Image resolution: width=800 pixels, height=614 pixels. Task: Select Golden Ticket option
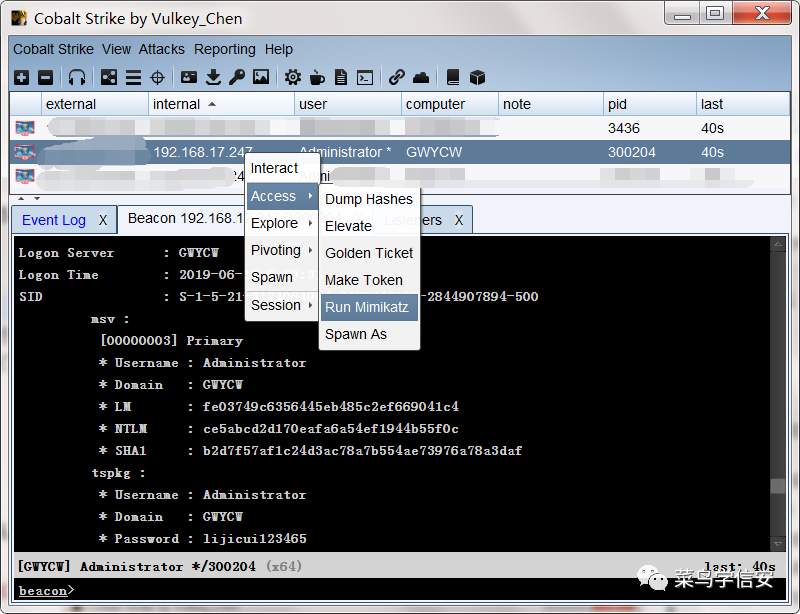click(369, 253)
